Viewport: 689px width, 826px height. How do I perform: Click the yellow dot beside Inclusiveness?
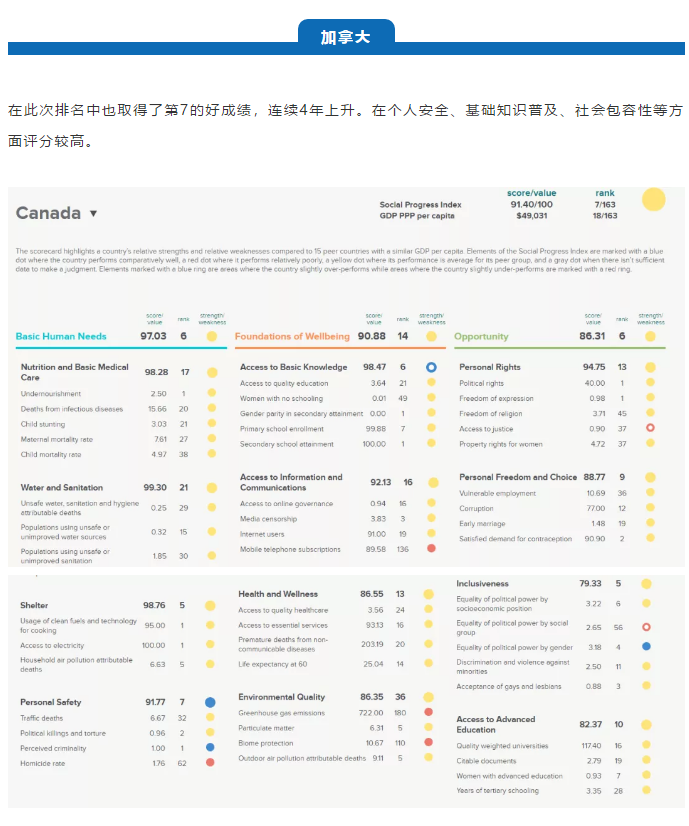[x=646, y=584]
